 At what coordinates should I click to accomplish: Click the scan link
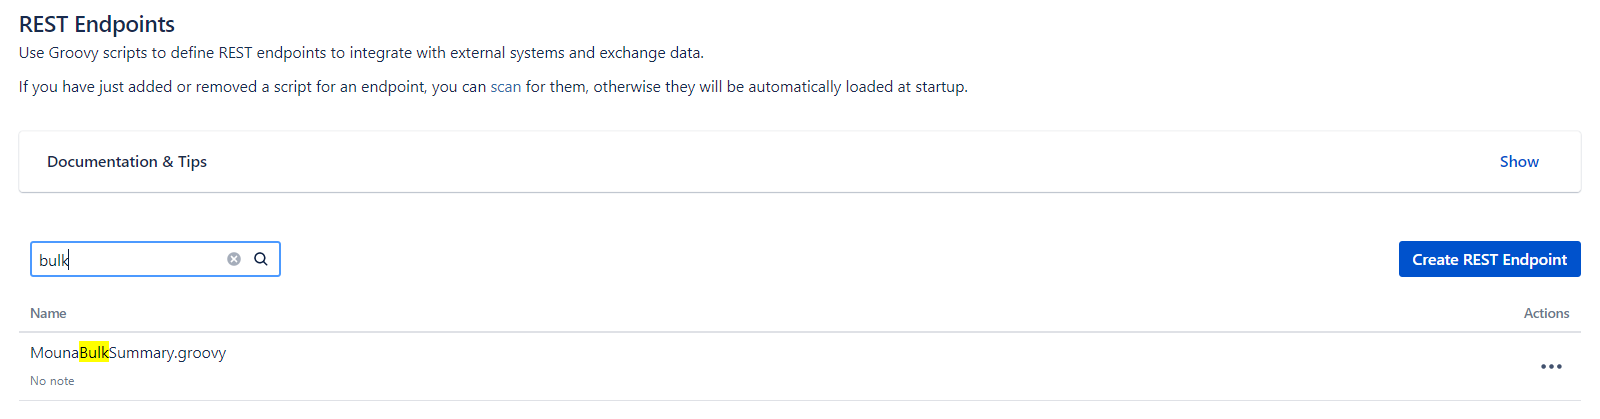[505, 87]
